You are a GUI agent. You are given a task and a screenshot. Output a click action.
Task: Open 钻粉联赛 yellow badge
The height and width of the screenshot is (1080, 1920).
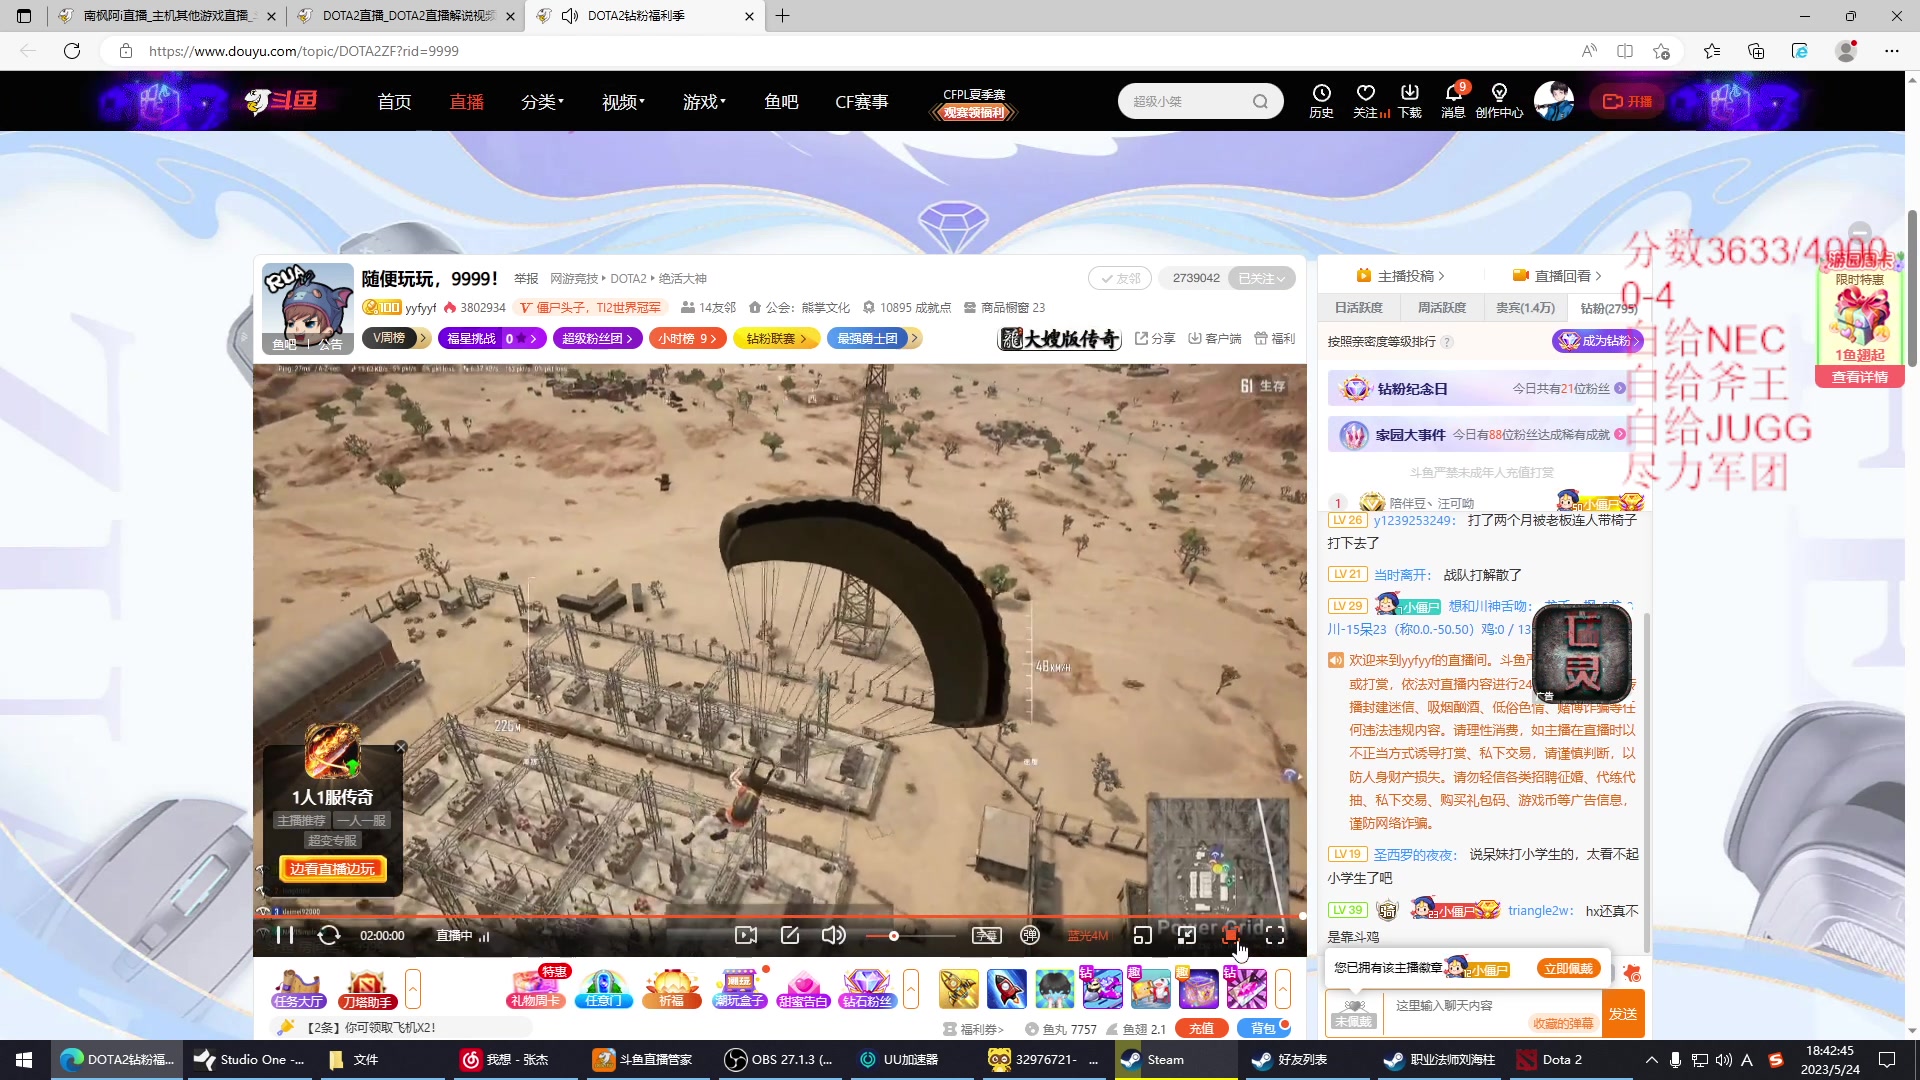(776, 338)
